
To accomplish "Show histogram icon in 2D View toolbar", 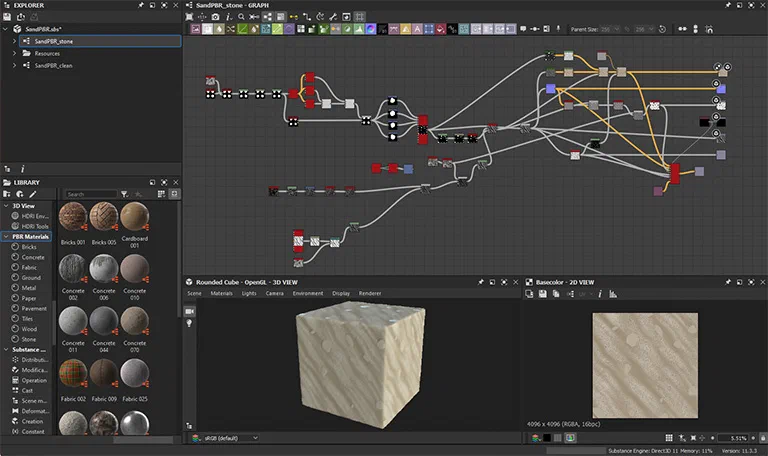I will tap(613, 294).
